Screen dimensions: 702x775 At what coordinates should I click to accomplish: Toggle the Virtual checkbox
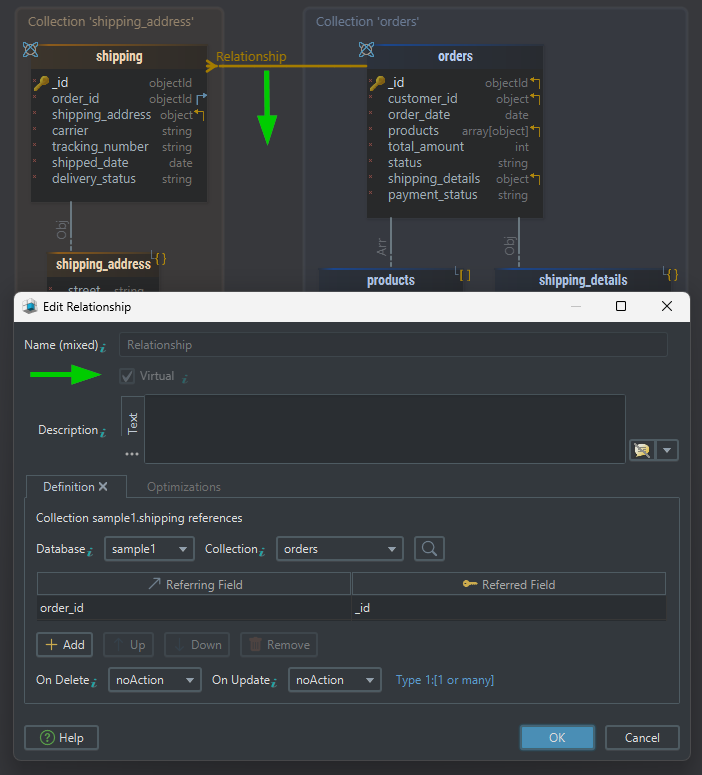(x=127, y=376)
